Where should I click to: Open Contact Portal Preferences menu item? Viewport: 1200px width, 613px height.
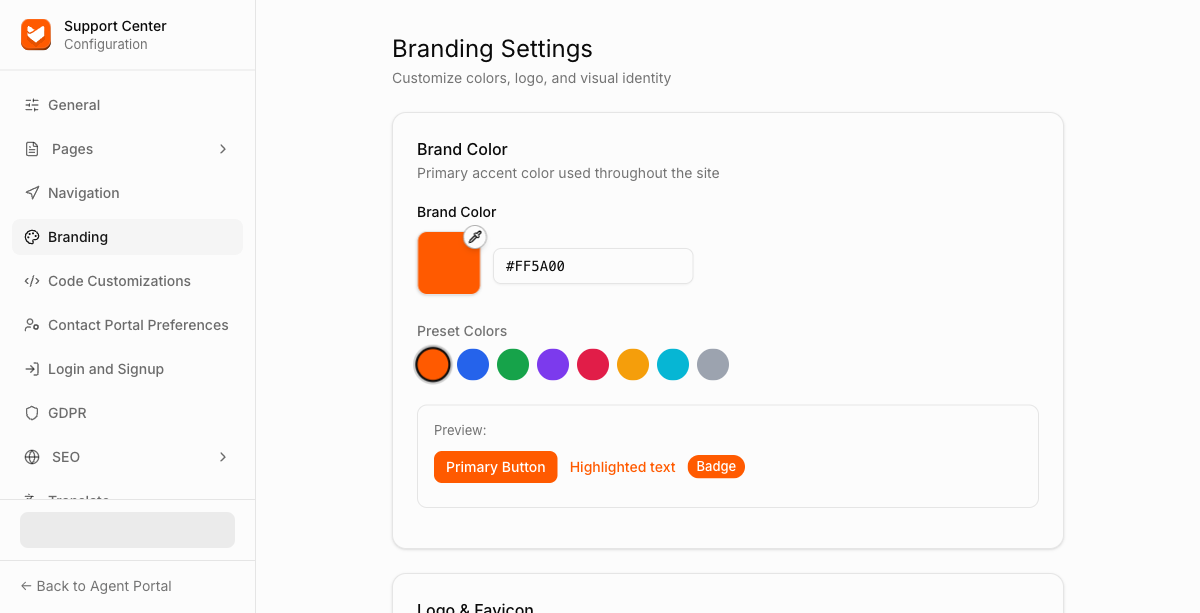coord(127,325)
